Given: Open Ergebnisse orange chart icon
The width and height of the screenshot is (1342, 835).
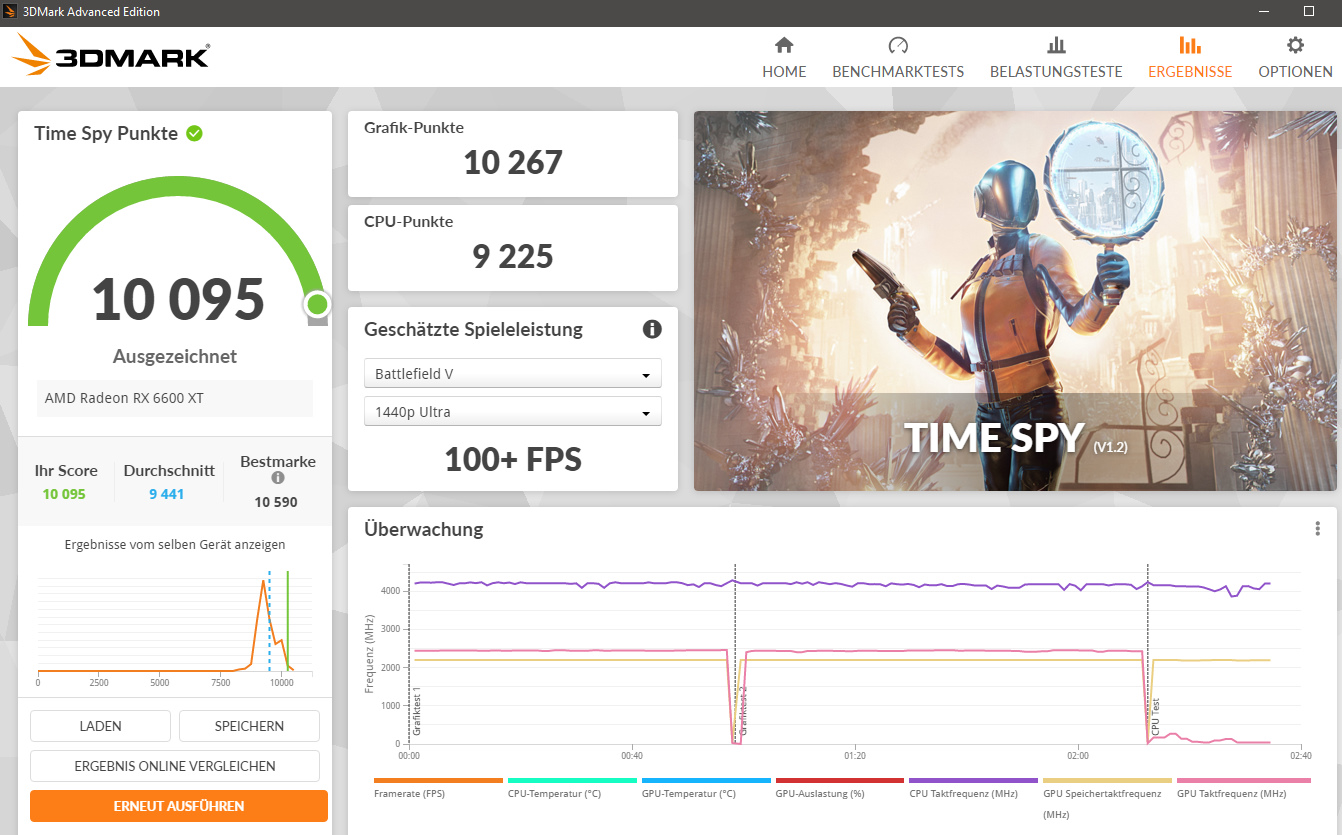Looking at the screenshot, I should [x=1190, y=46].
